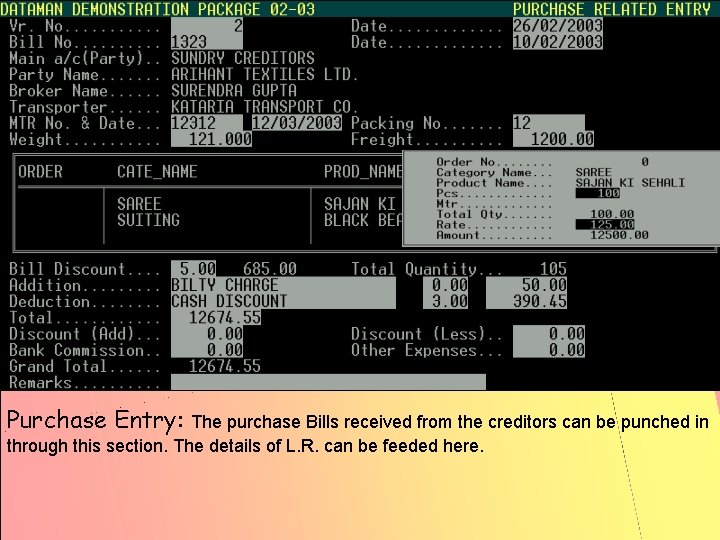This screenshot has width=720, height=540.
Task: Select the Addition field BILTY CHARGE
Action: pyautogui.click(x=283, y=285)
